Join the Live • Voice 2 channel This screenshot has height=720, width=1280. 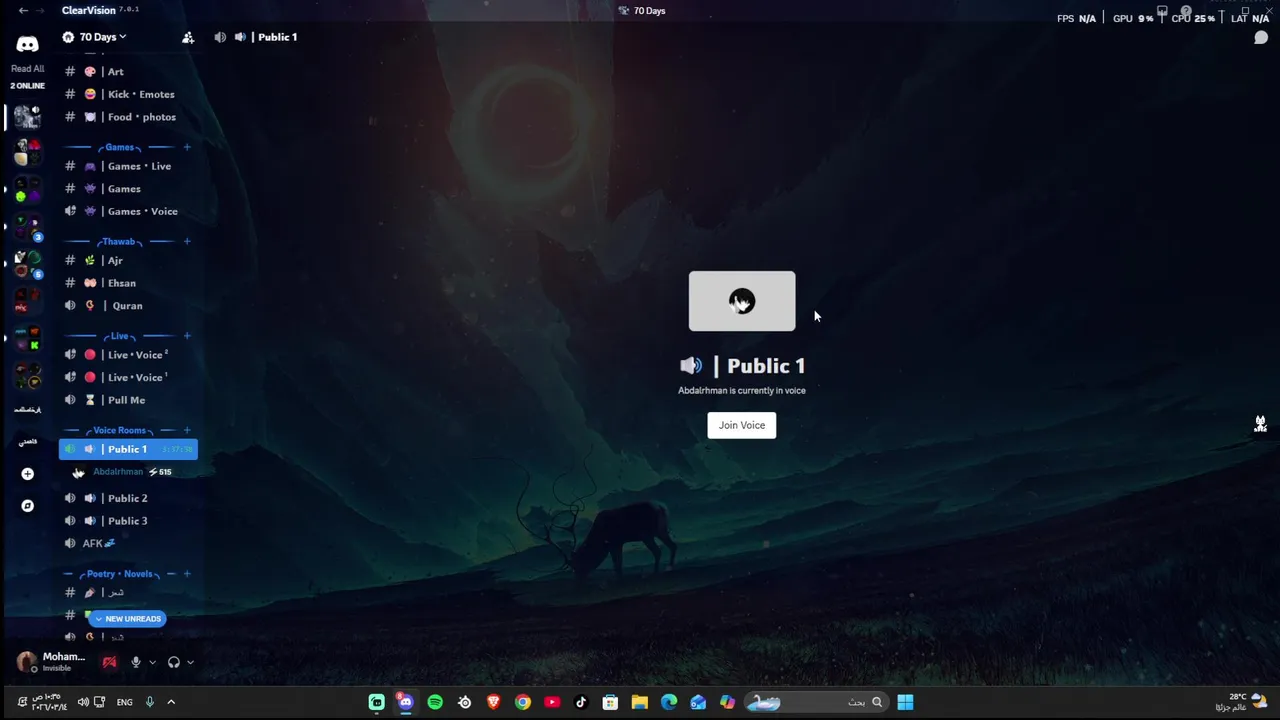point(128,355)
